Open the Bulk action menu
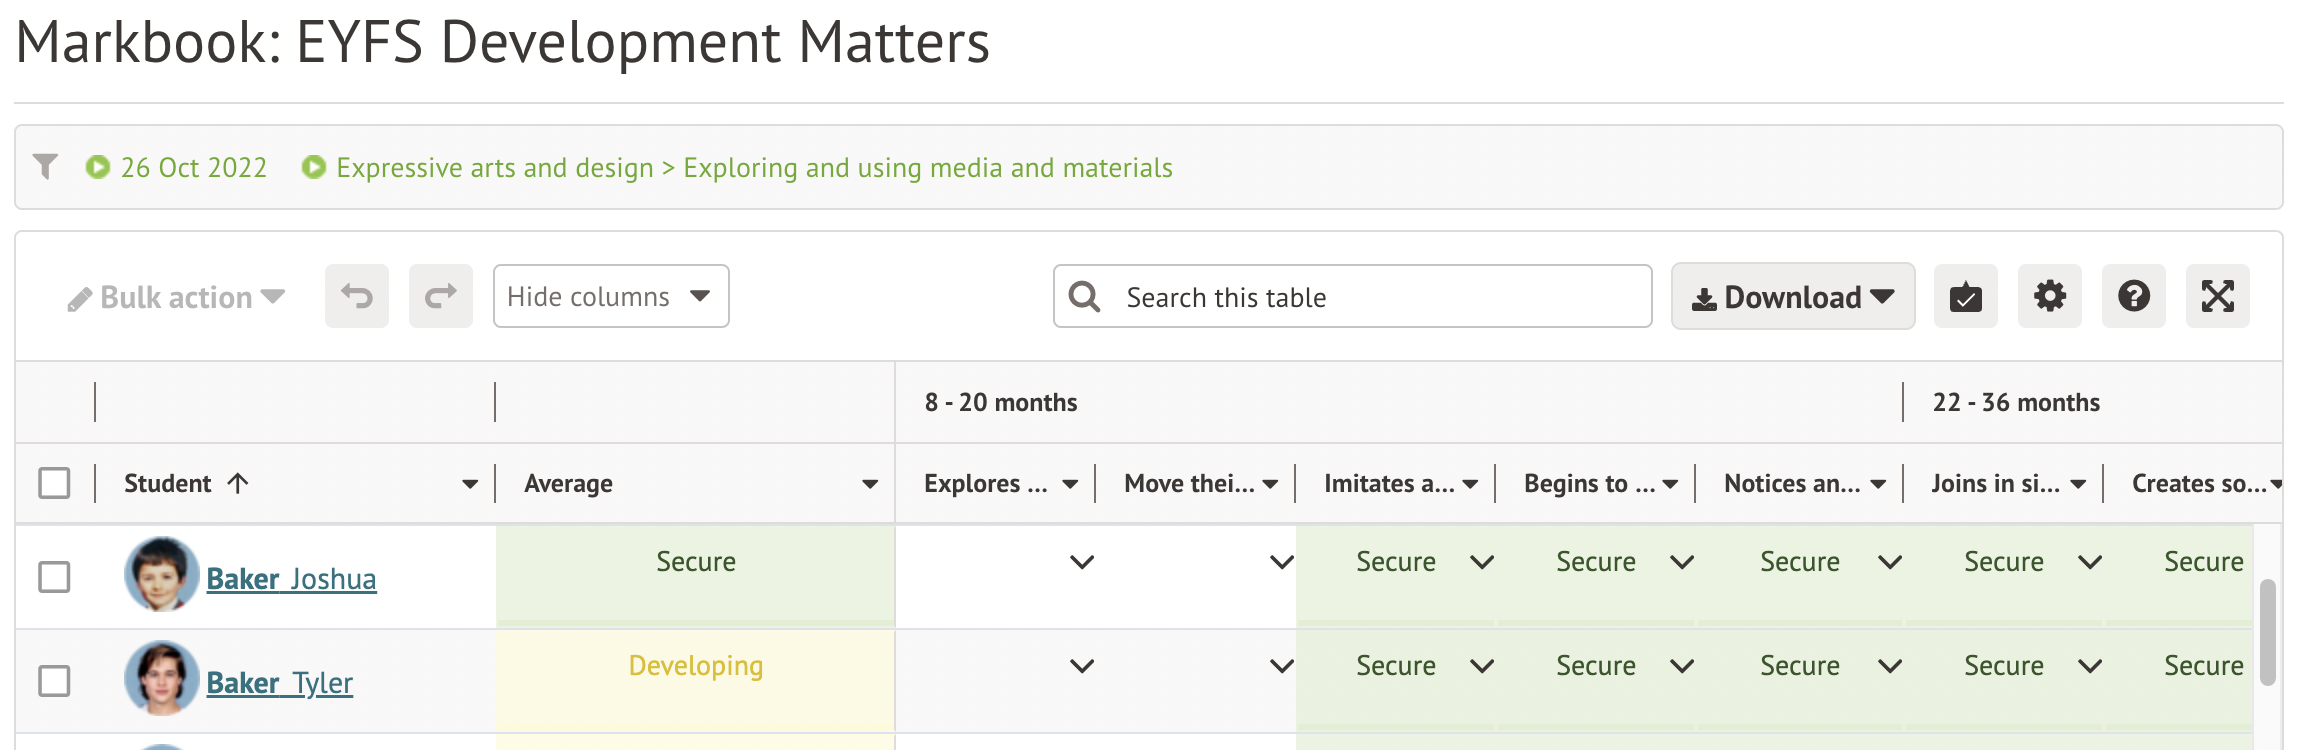2300x750 pixels. [176, 297]
